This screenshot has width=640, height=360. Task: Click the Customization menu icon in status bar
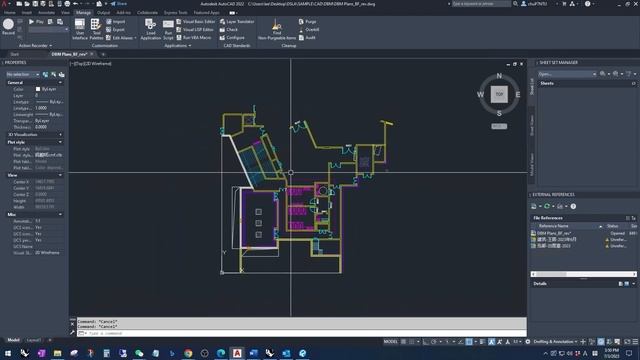click(x=635, y=342)
